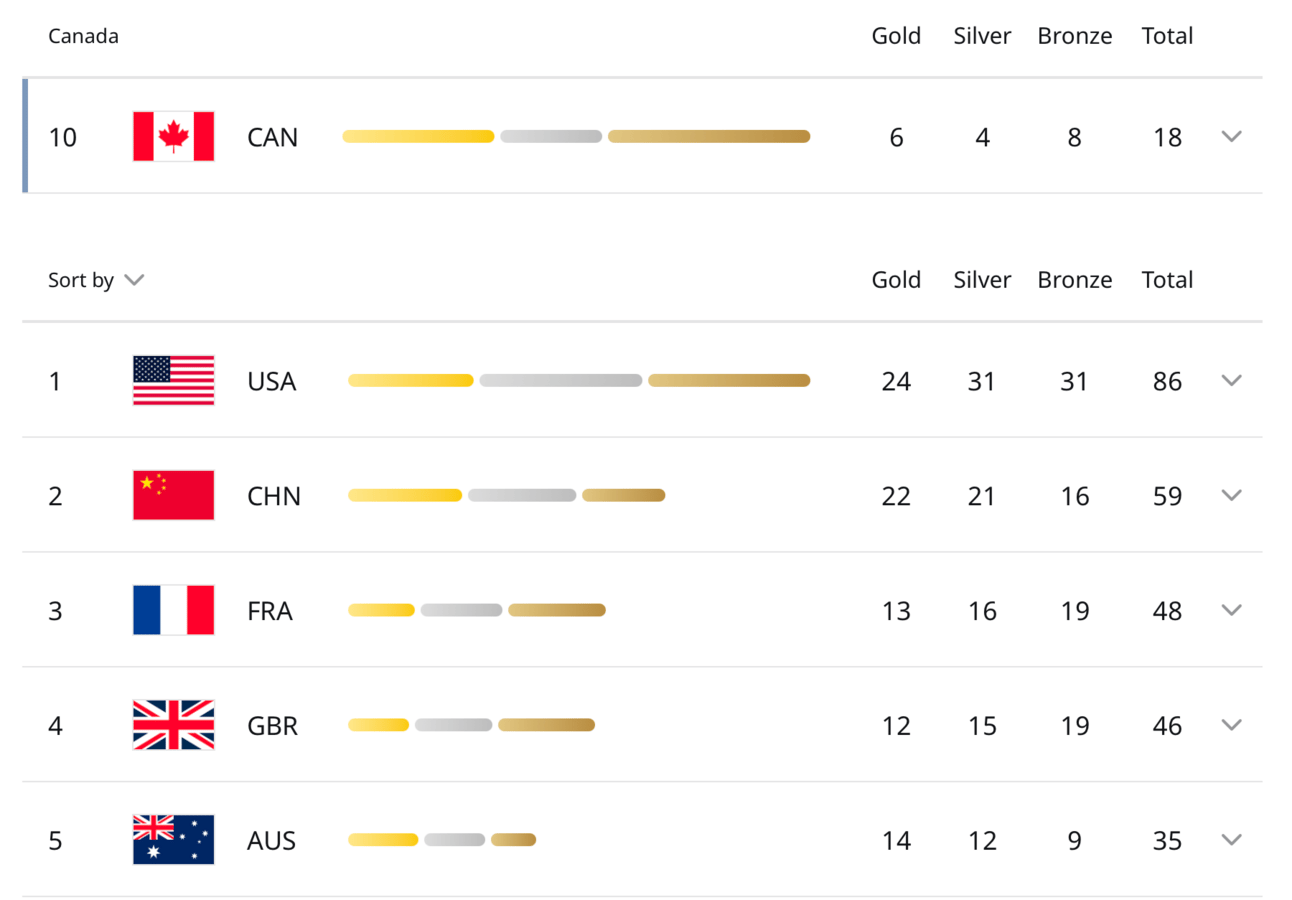Click the Great Britain flag icon
Viewport: 1292px width, 900px height.
pyautogui.click(x=173, y=725)
